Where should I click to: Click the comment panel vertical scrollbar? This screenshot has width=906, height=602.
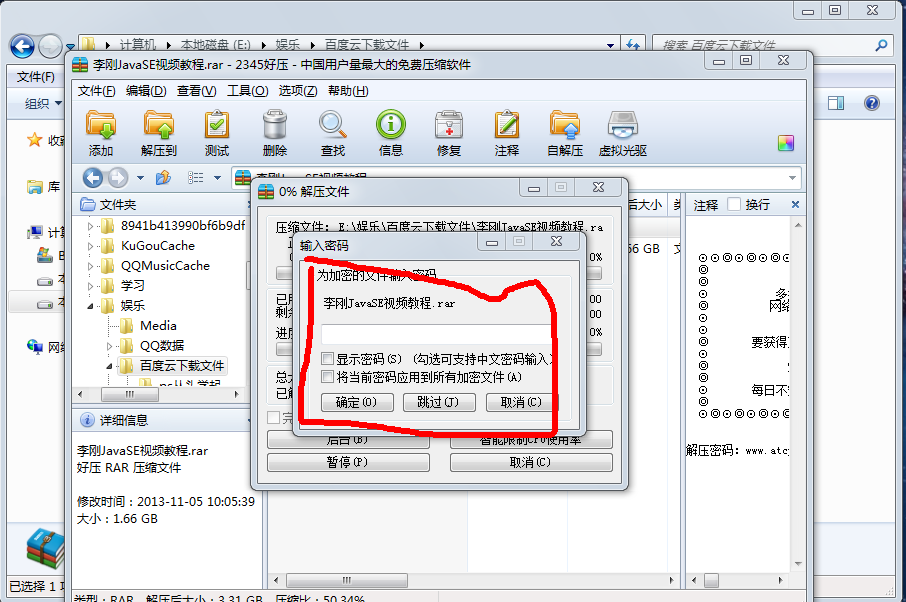pos(798,394)
